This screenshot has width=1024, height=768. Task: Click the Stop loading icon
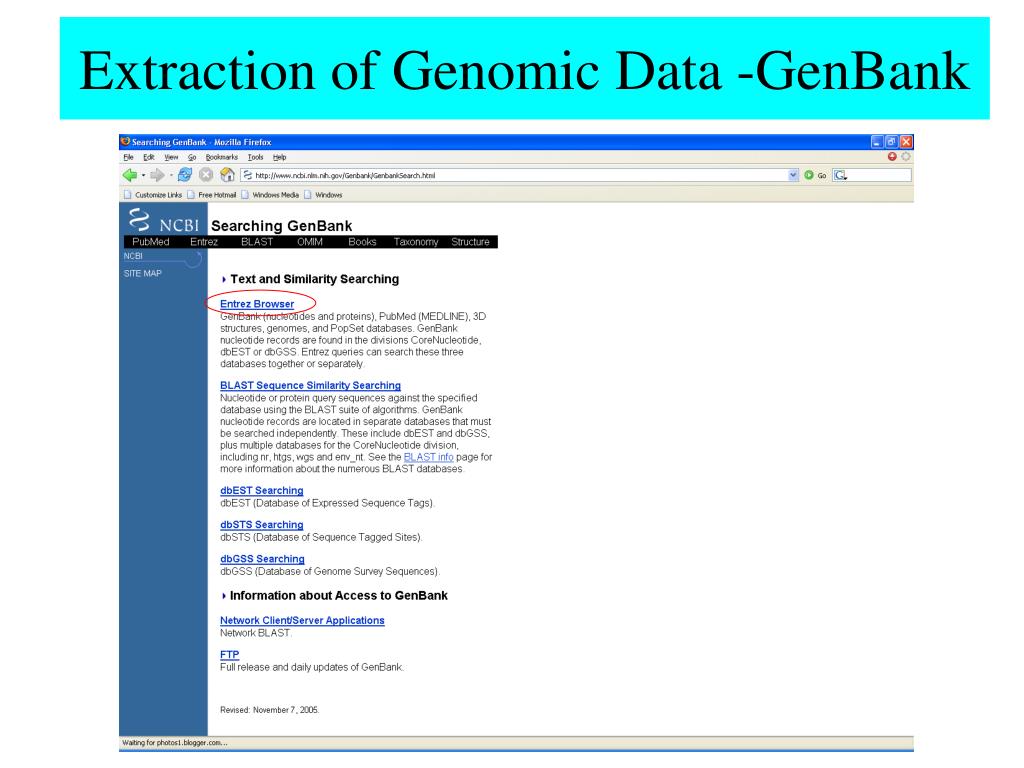point(206,175)
